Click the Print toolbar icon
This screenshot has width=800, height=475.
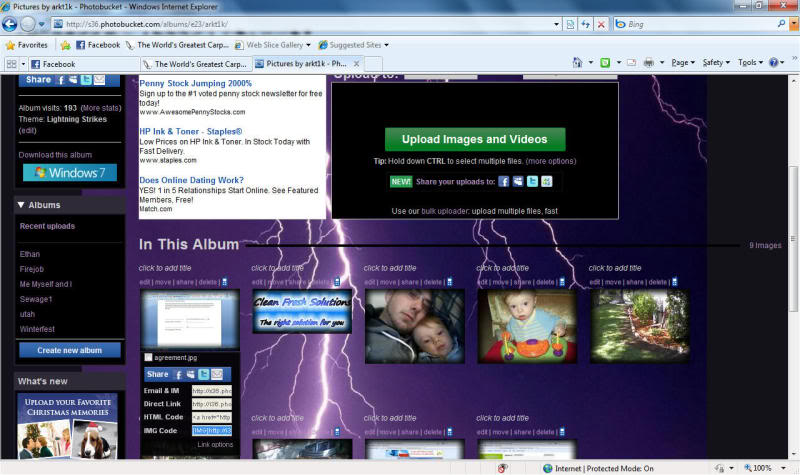[x=649, y=63]
